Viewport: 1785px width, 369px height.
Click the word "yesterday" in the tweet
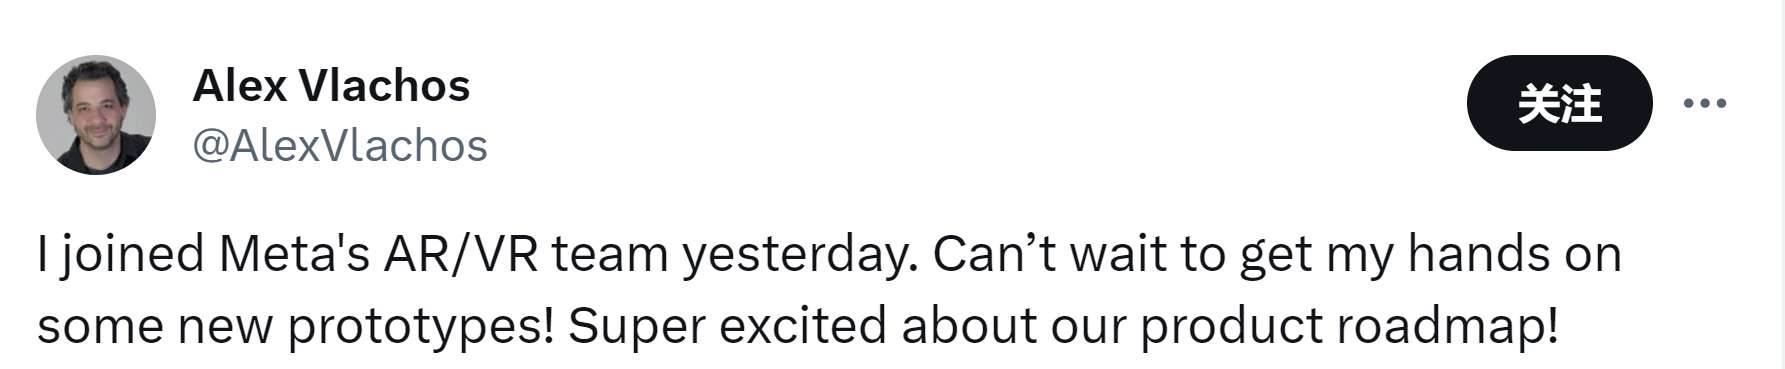(795, 256)
